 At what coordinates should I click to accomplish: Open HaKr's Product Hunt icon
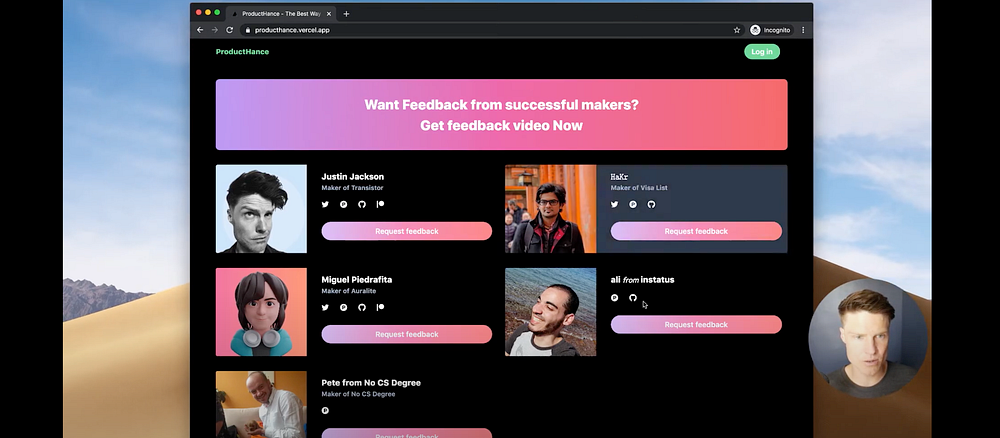(633, 205)
